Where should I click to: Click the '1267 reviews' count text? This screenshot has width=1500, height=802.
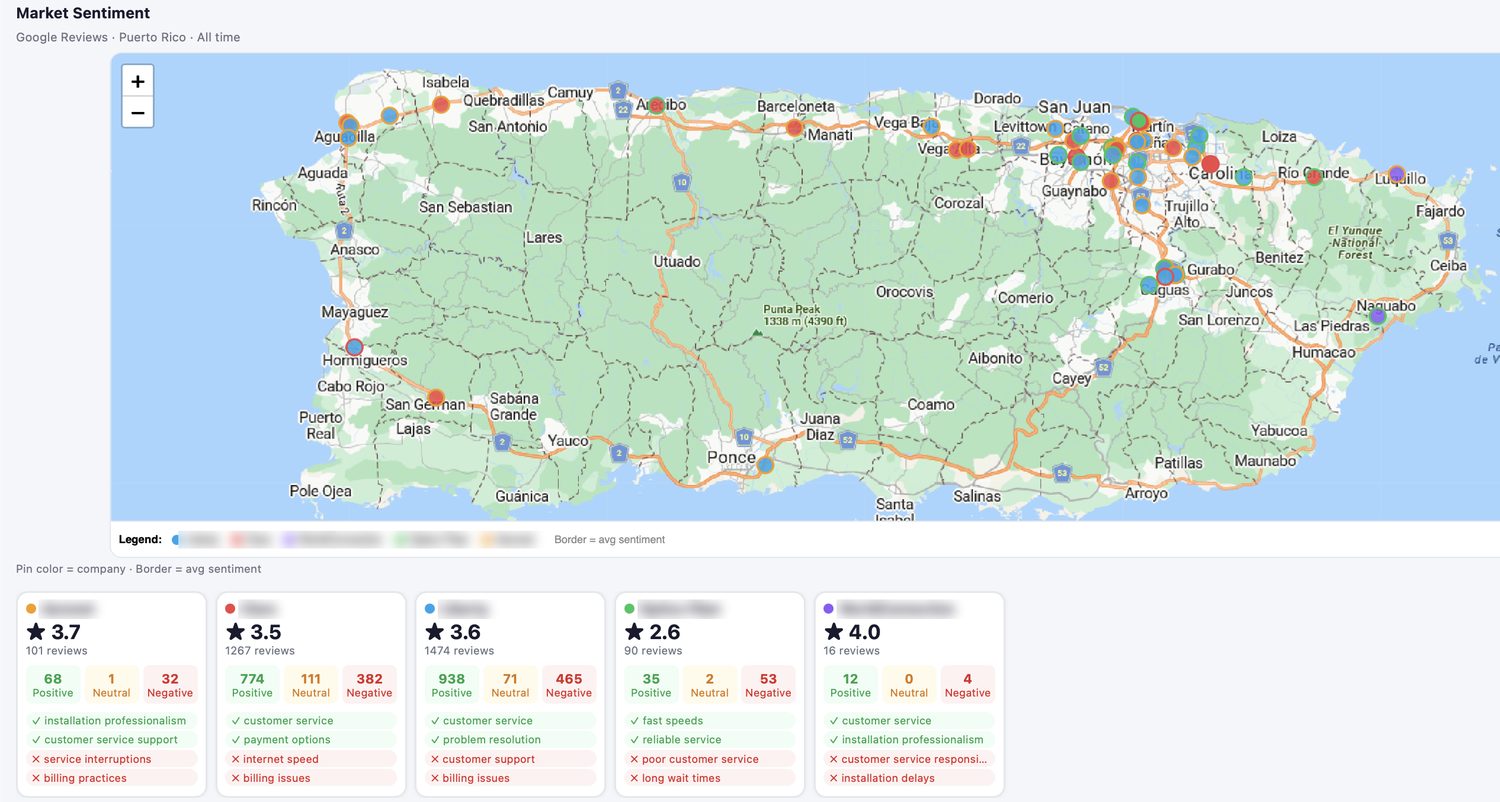pos(260,651)
